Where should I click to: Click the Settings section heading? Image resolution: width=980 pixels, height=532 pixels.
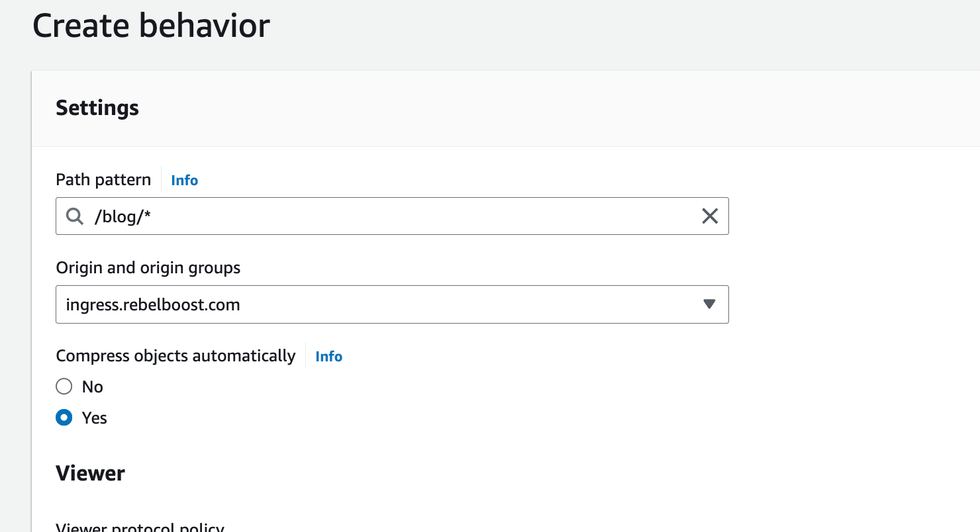click(97, 108)
